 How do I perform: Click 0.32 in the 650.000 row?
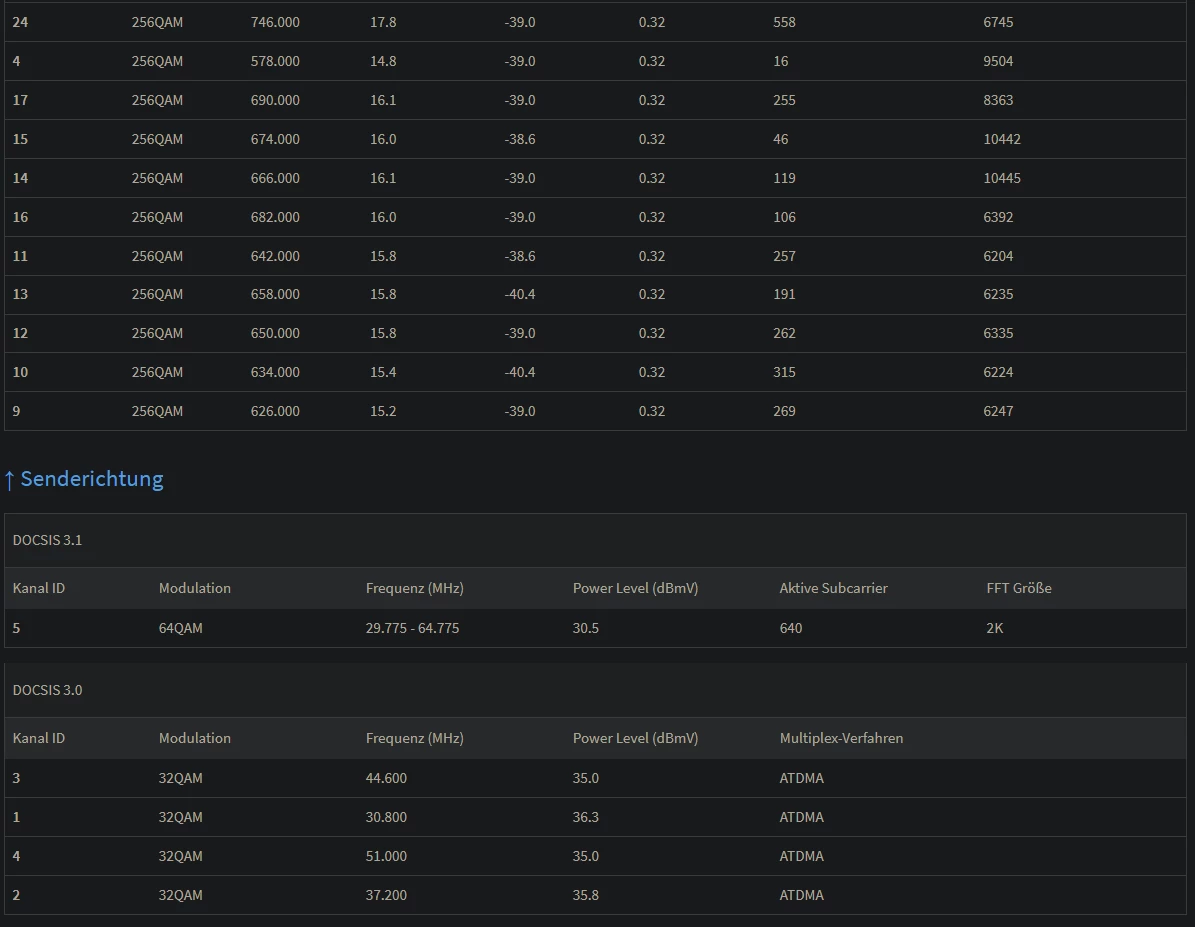tap(652, 333)
